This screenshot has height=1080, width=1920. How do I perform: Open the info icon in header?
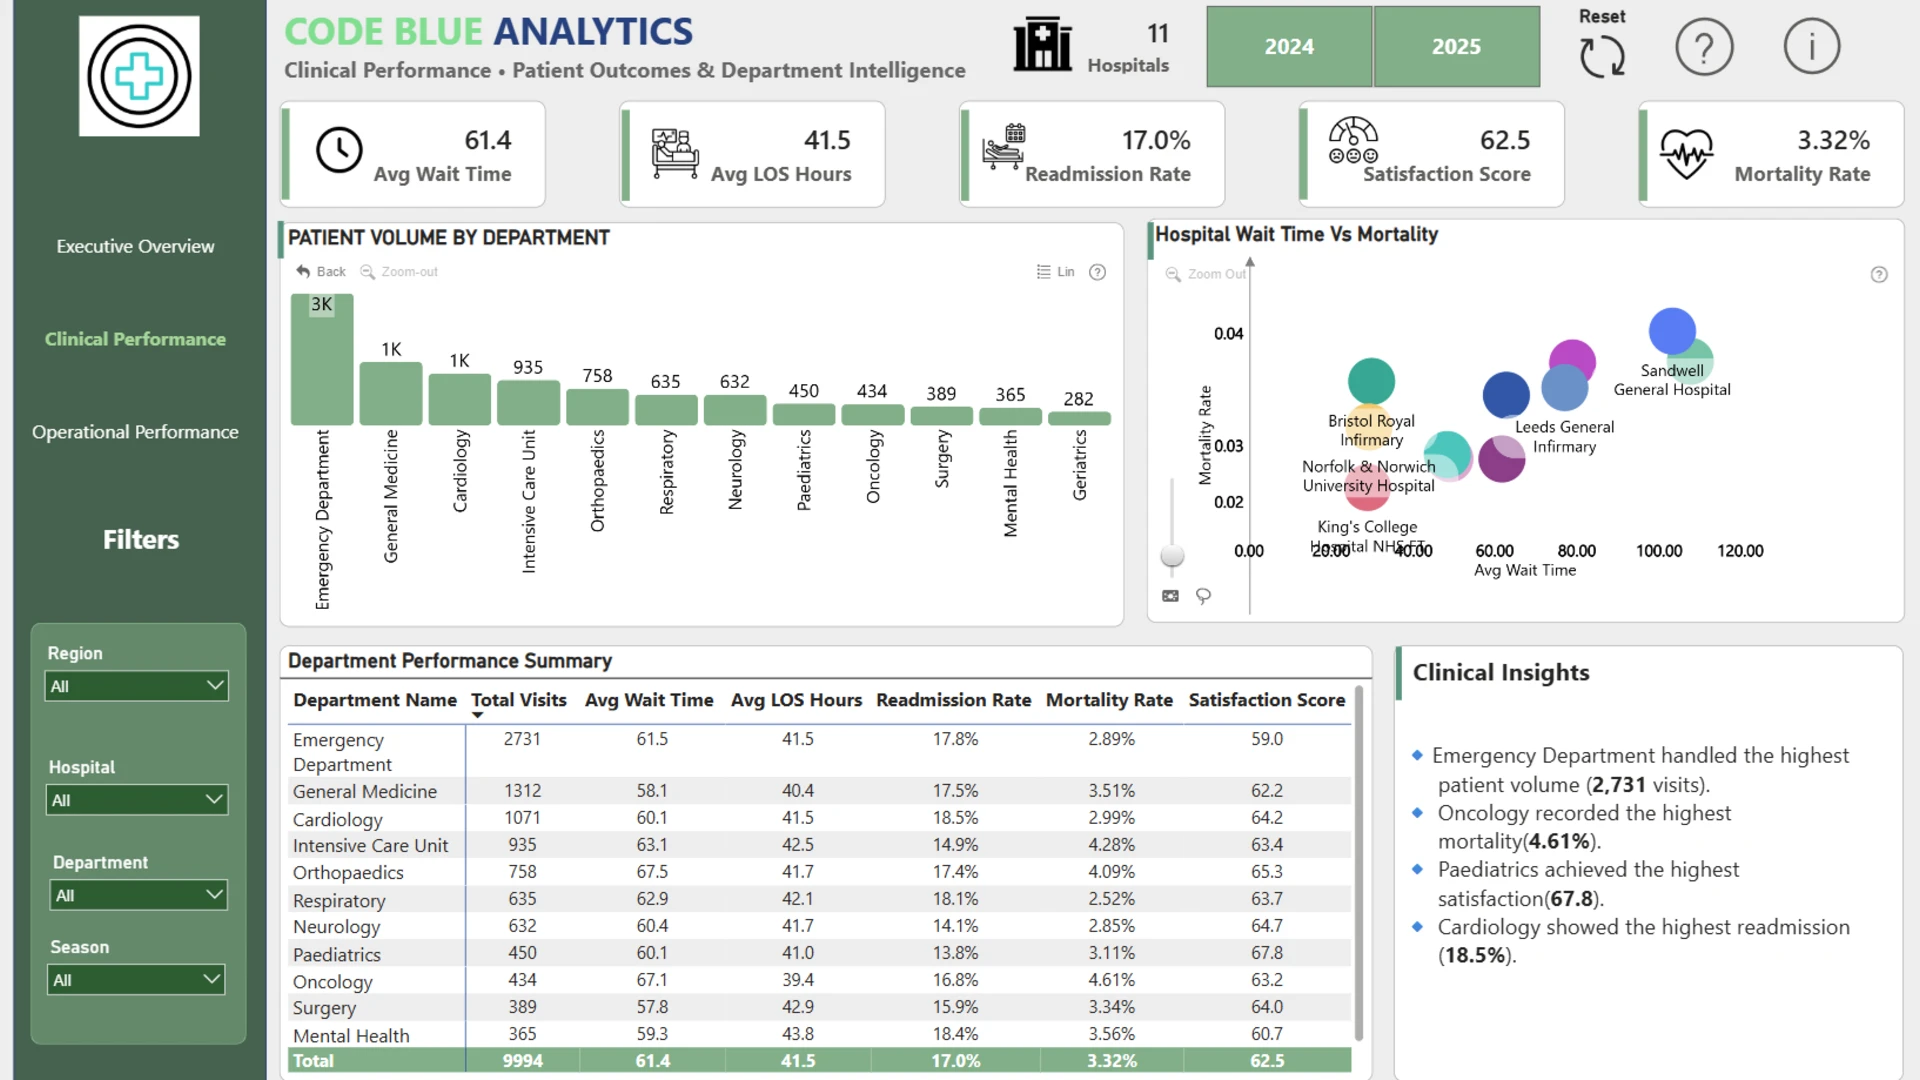pos(1811,46)
